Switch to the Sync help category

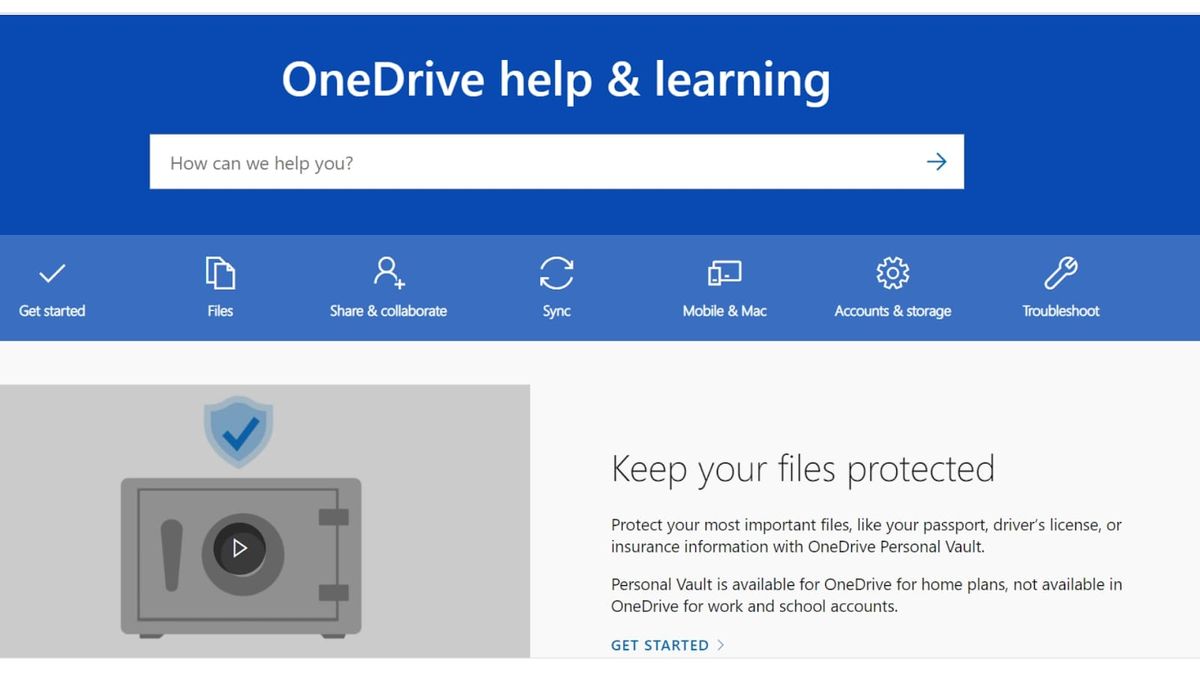[556, 310]
